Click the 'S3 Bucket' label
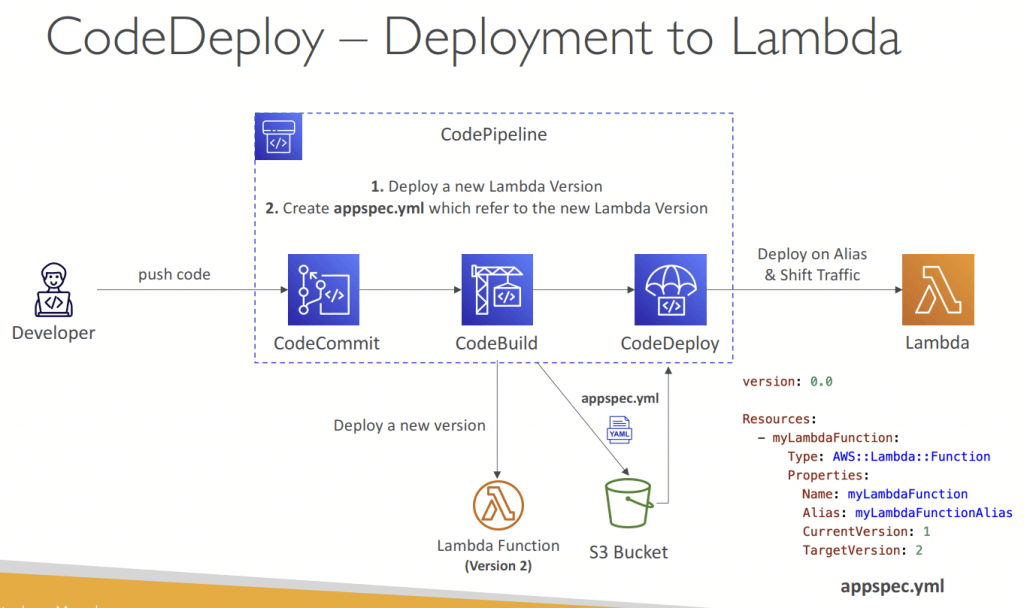The width and height of the screenshot is (1024, 608). [x=628, y=552]
